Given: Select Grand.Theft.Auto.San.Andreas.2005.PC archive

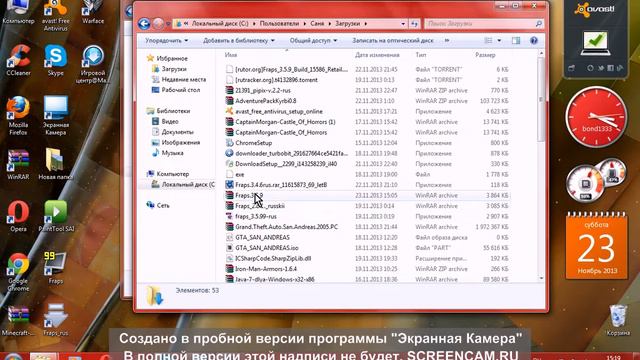Looking at the screenshot, I should click(287, 227).
